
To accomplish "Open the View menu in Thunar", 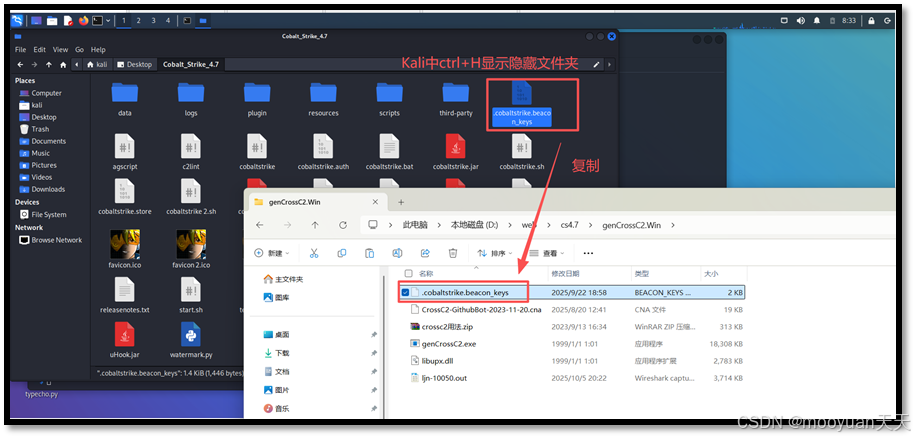I will 60,50.
